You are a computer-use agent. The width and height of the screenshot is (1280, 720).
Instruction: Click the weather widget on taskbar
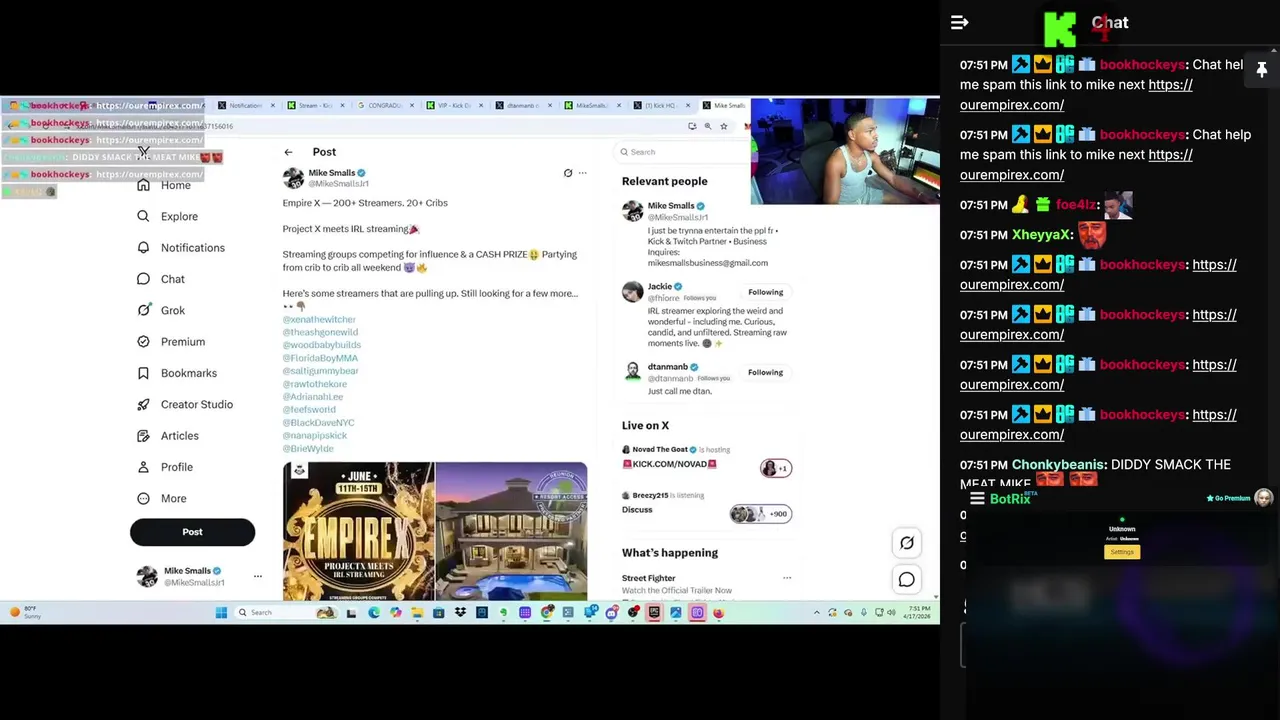[x=26, y=612]
